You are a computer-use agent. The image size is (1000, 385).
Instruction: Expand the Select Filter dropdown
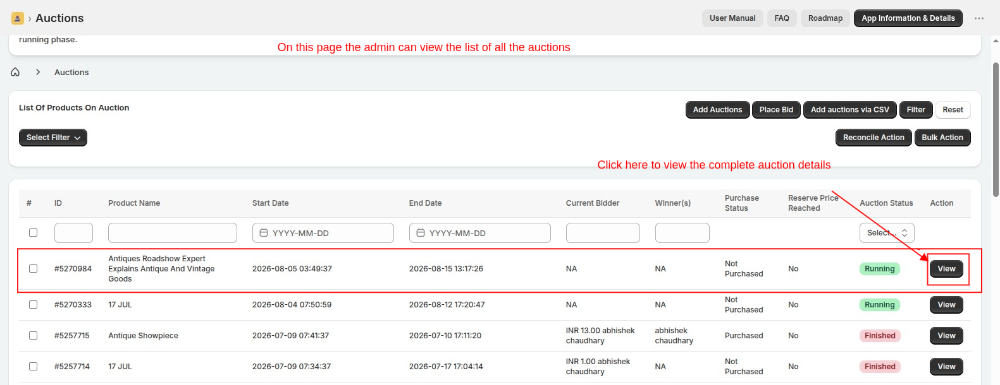click(x=53, y=137)
